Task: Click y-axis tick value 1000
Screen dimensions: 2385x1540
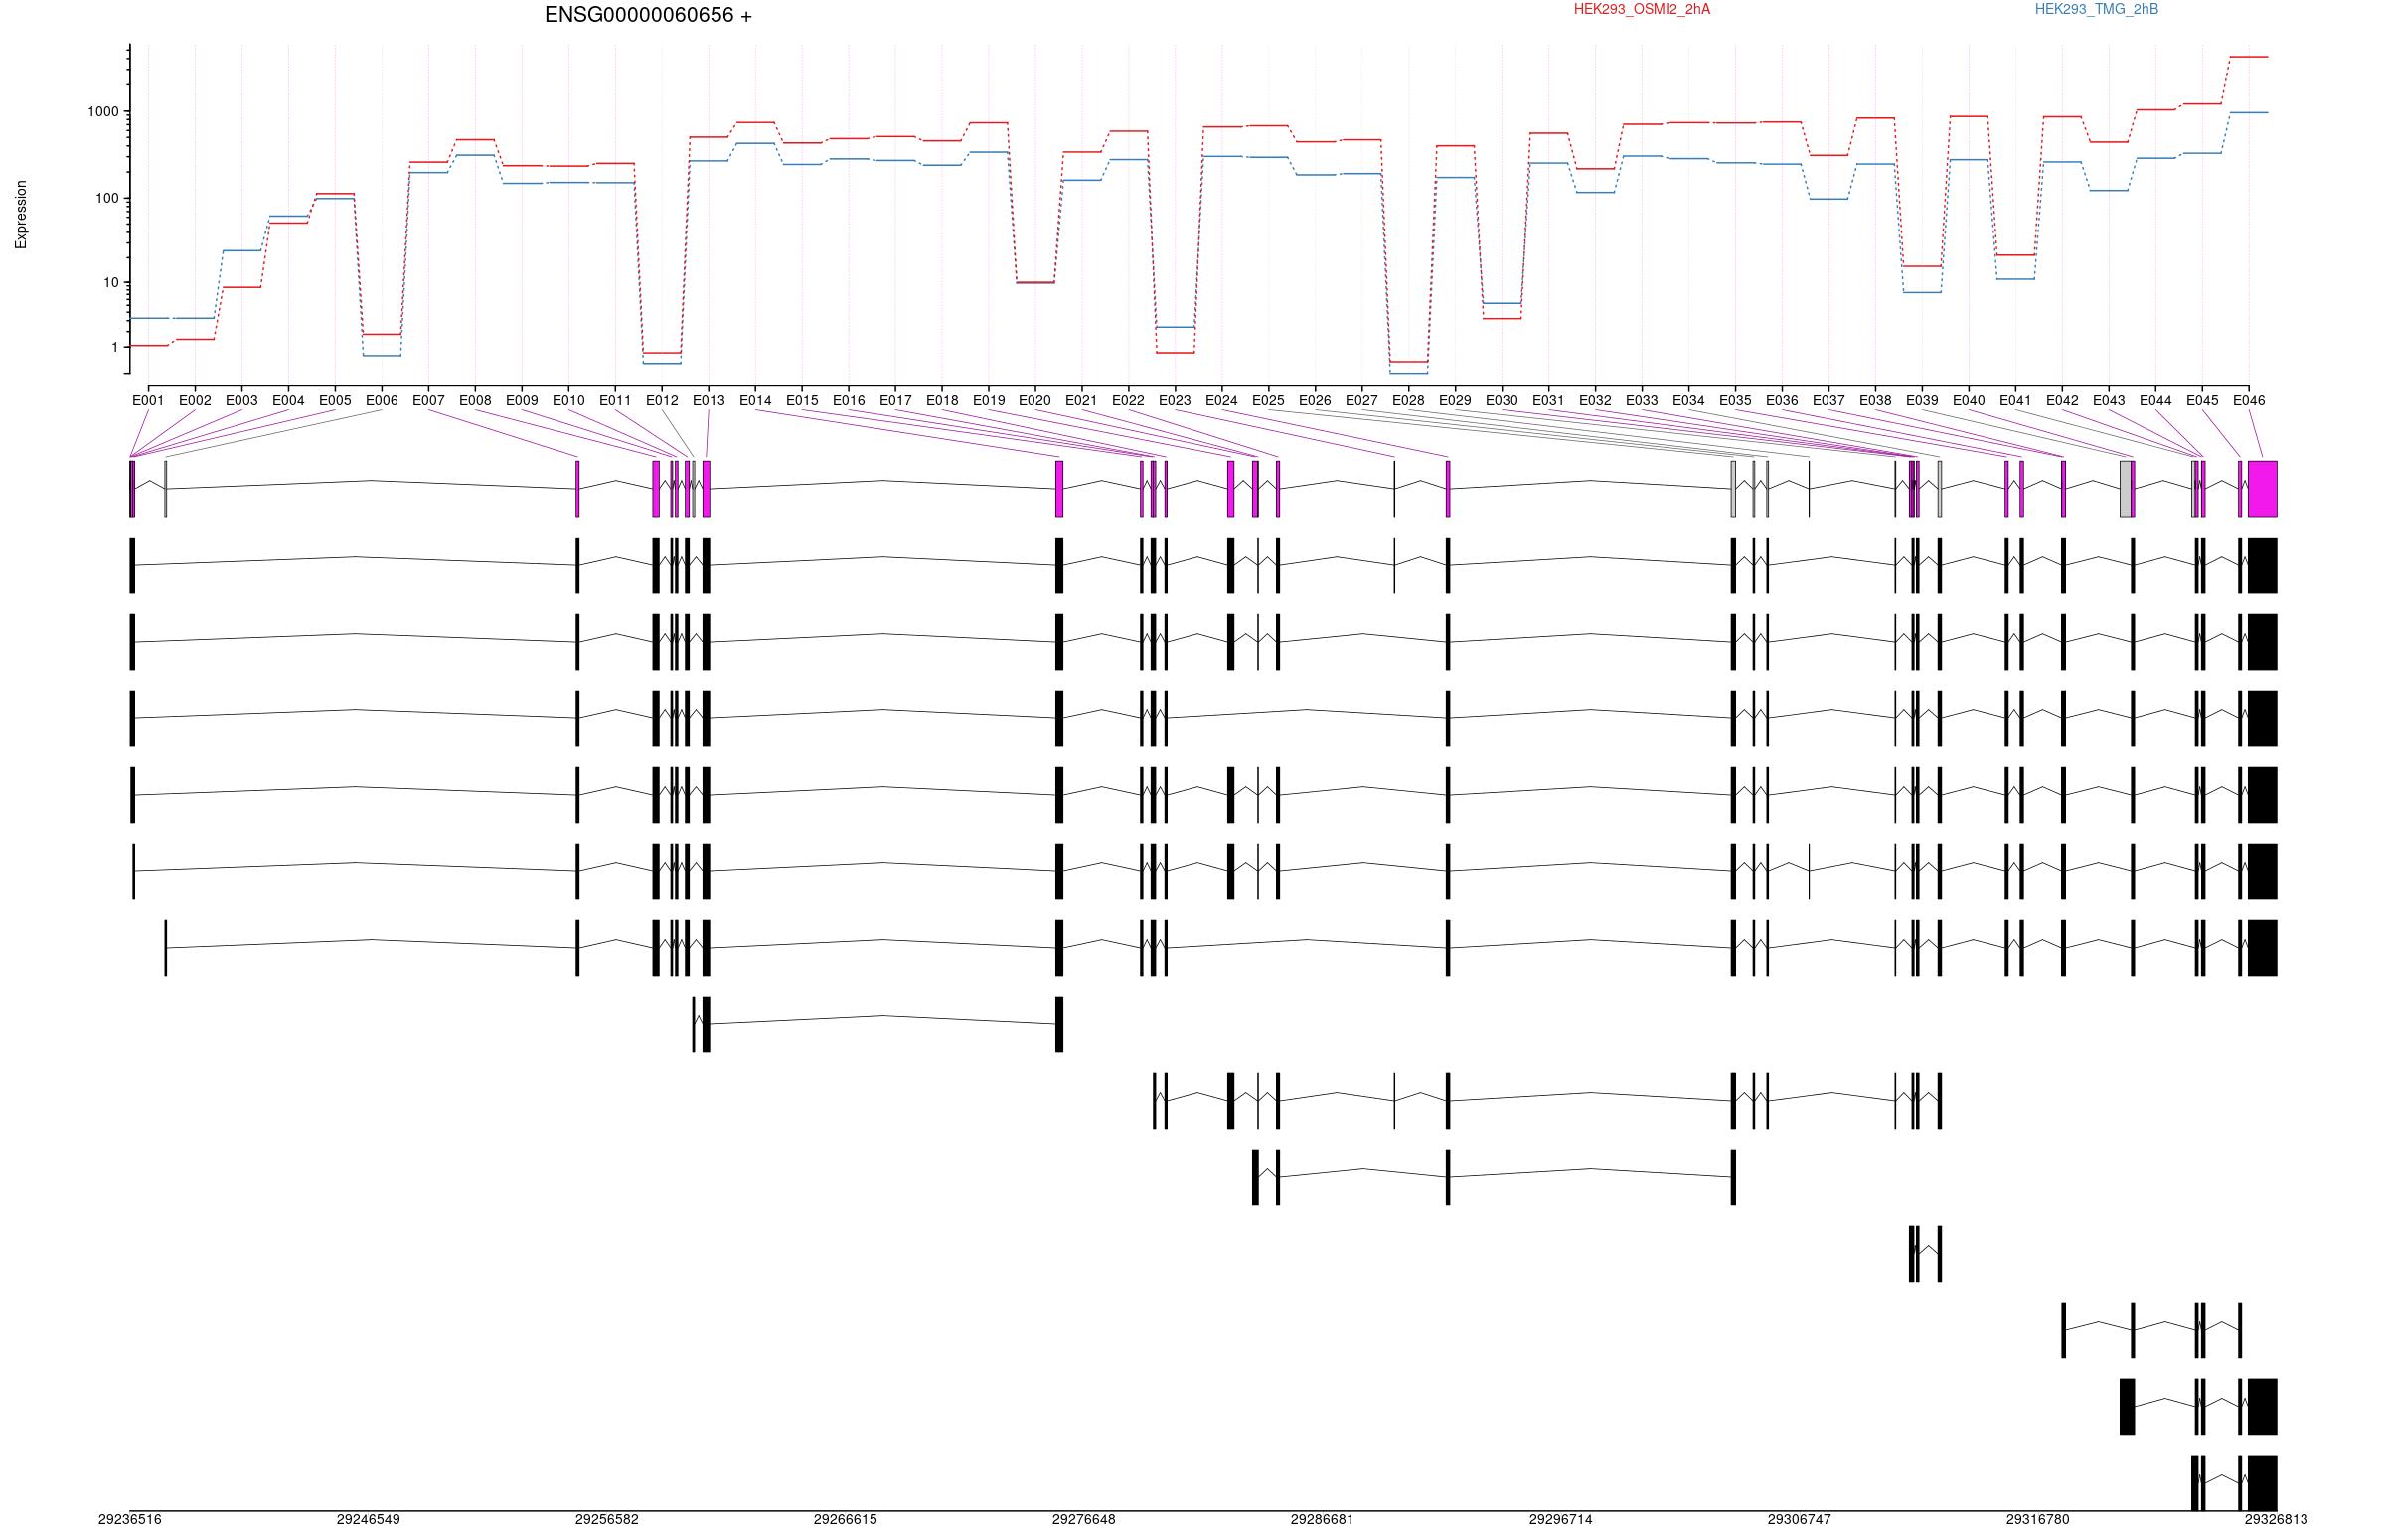Action: [x=104, y=112]
